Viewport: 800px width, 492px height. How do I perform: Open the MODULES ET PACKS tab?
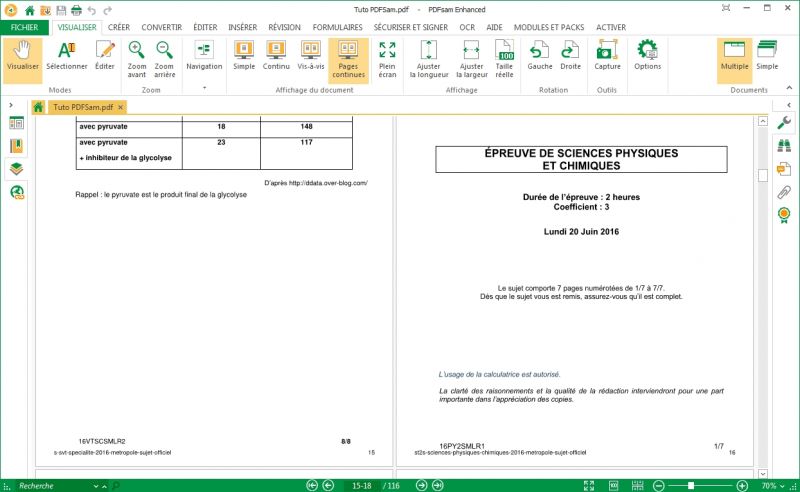coord(549,27)
